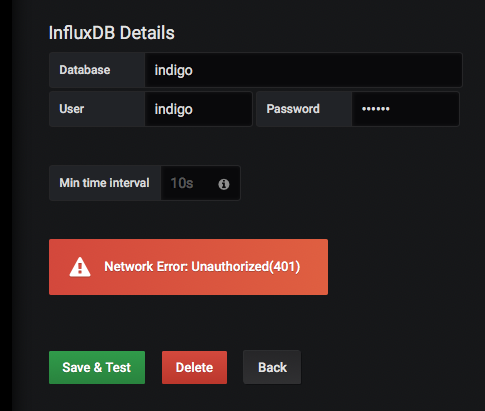Go back using the Back button

click(x=272, y=367)
